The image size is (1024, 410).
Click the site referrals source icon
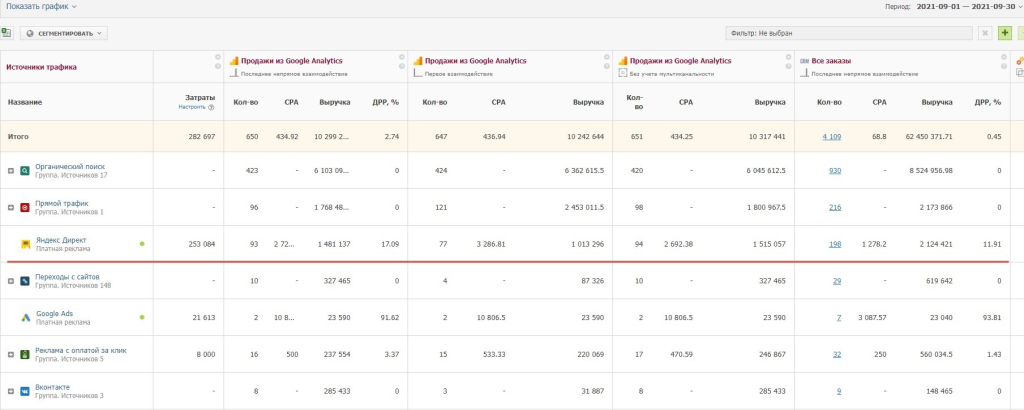(x=25, y=281)
